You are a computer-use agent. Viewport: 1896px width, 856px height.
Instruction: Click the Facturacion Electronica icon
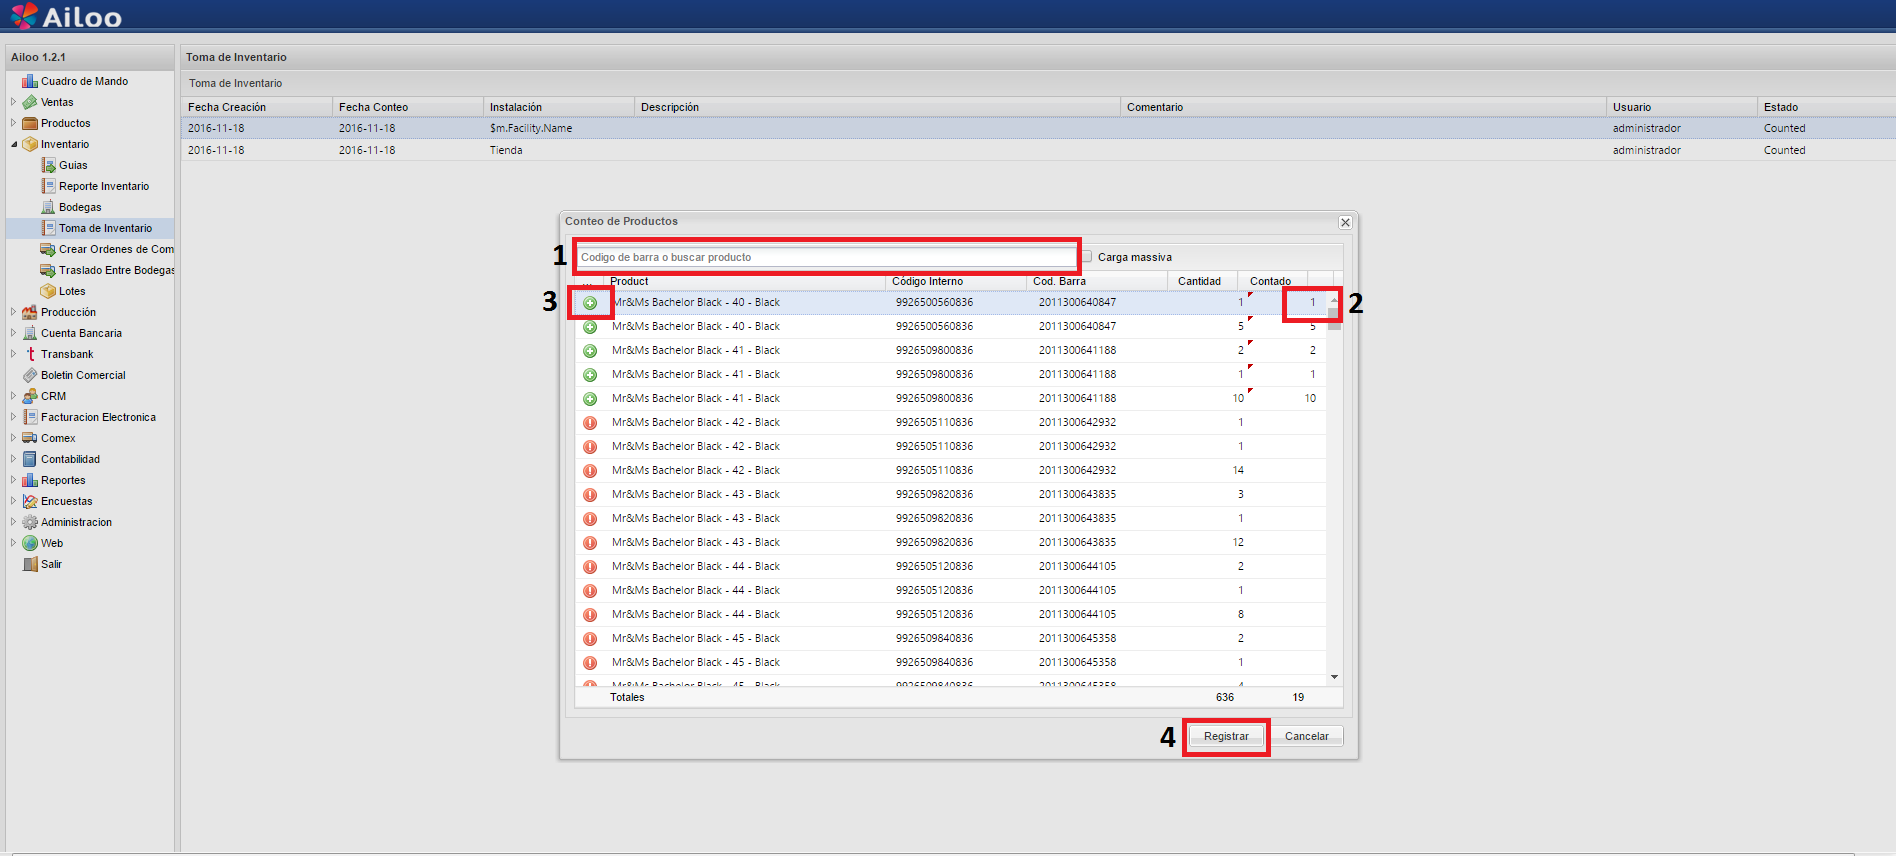tap(30, 417)
